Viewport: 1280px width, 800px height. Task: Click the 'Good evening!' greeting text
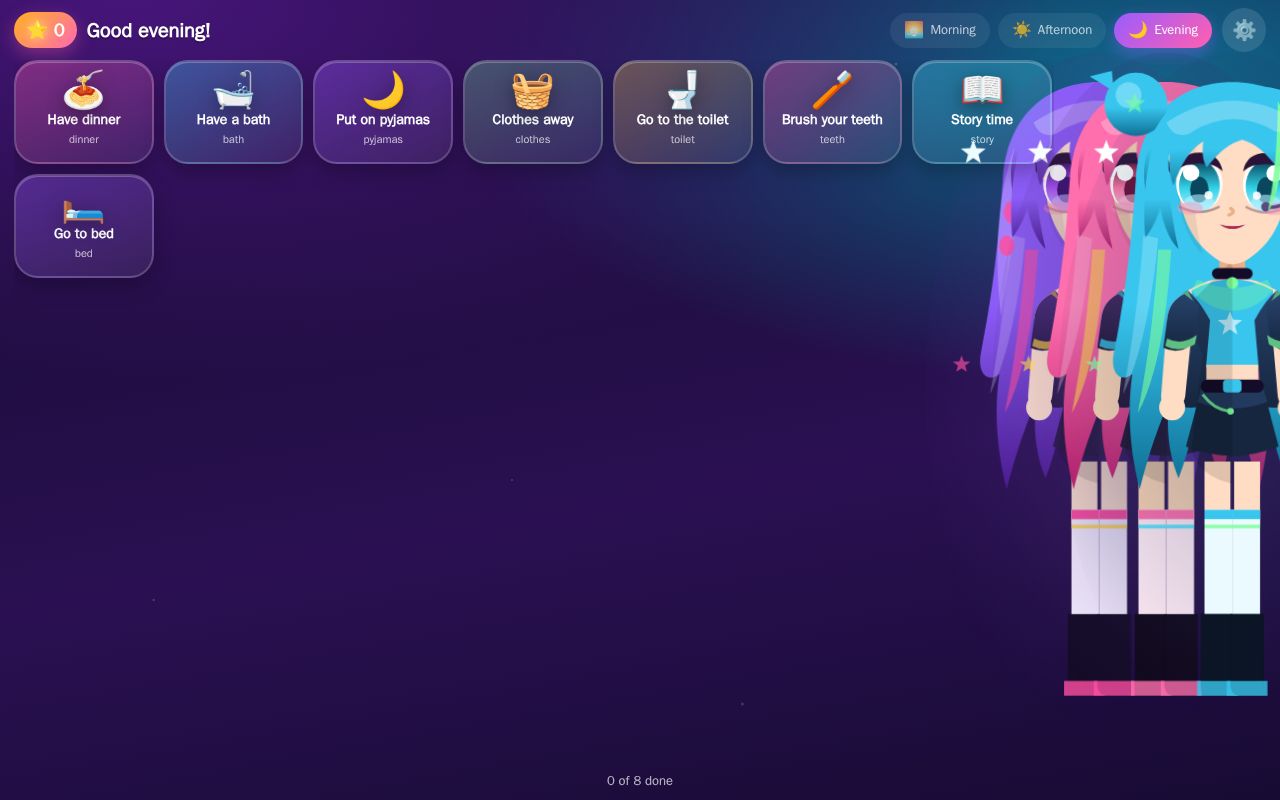tap(148, 30)
